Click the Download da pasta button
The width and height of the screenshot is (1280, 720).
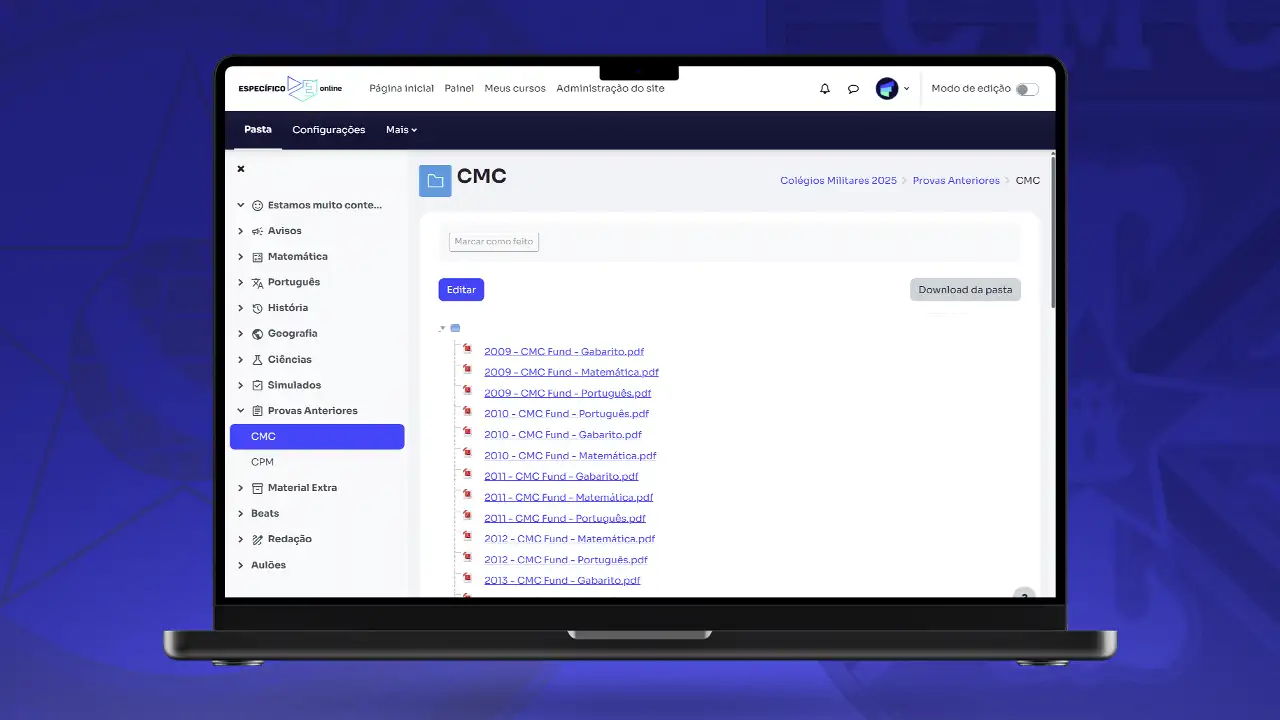tap(965, 290)
